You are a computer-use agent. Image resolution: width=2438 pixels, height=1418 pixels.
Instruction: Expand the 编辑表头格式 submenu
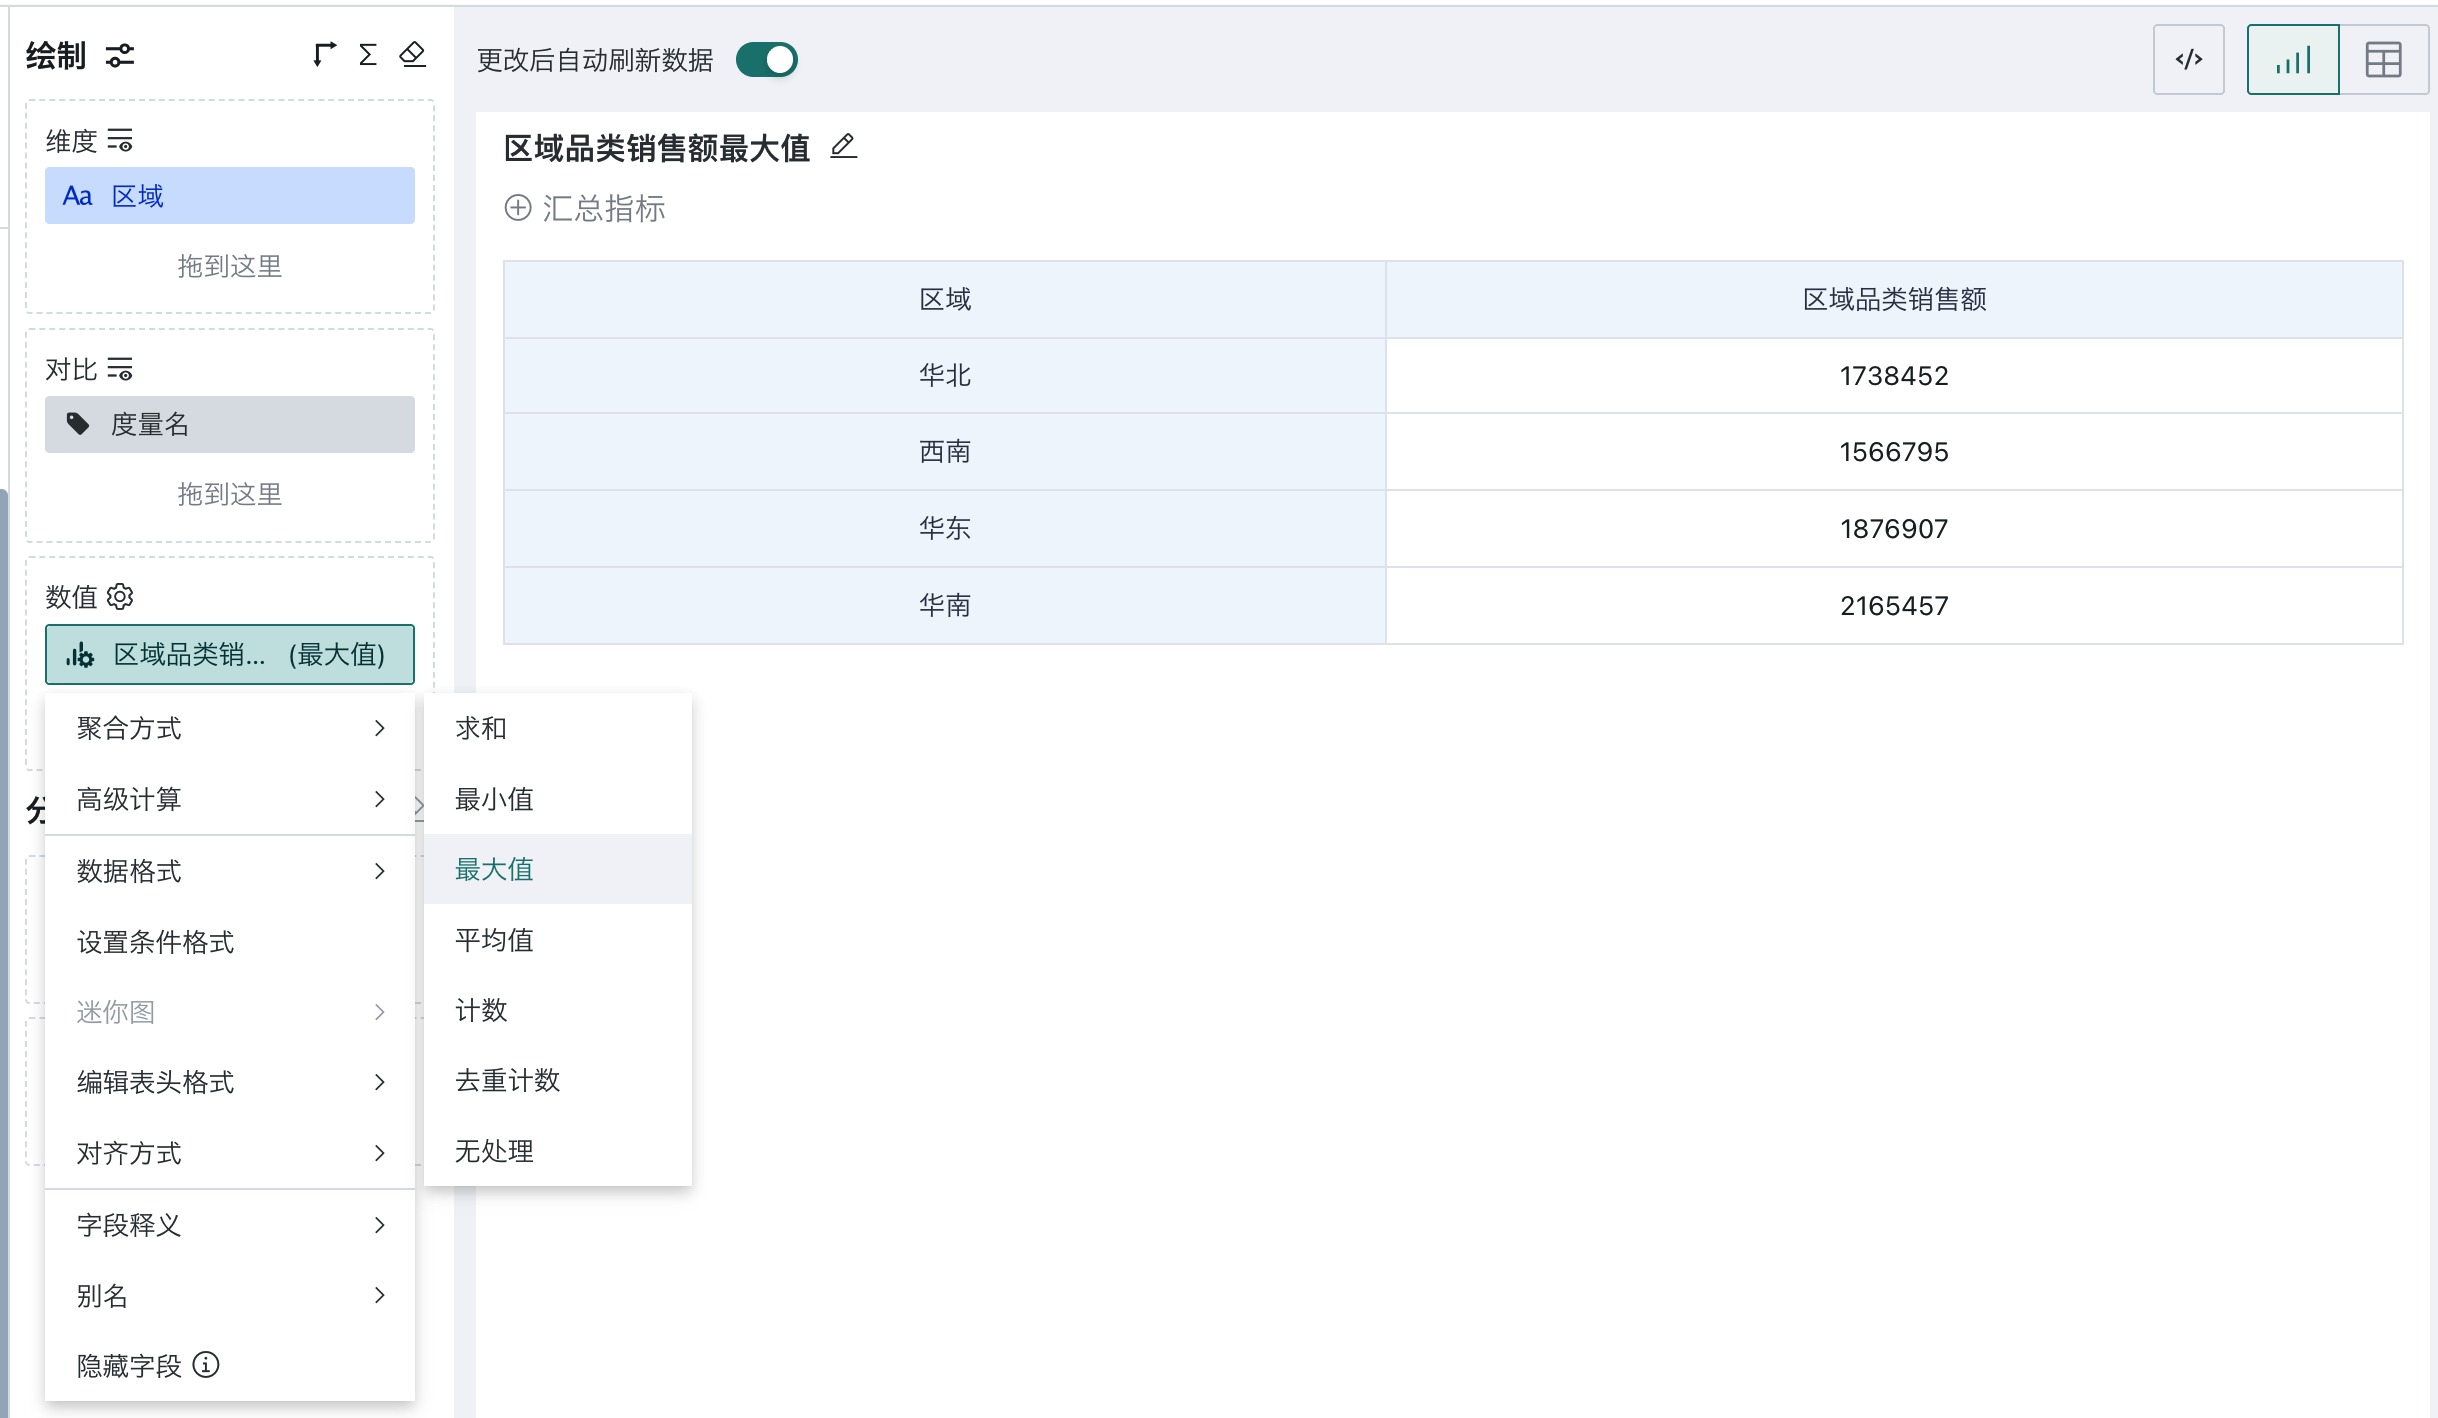click(230, 1082)
